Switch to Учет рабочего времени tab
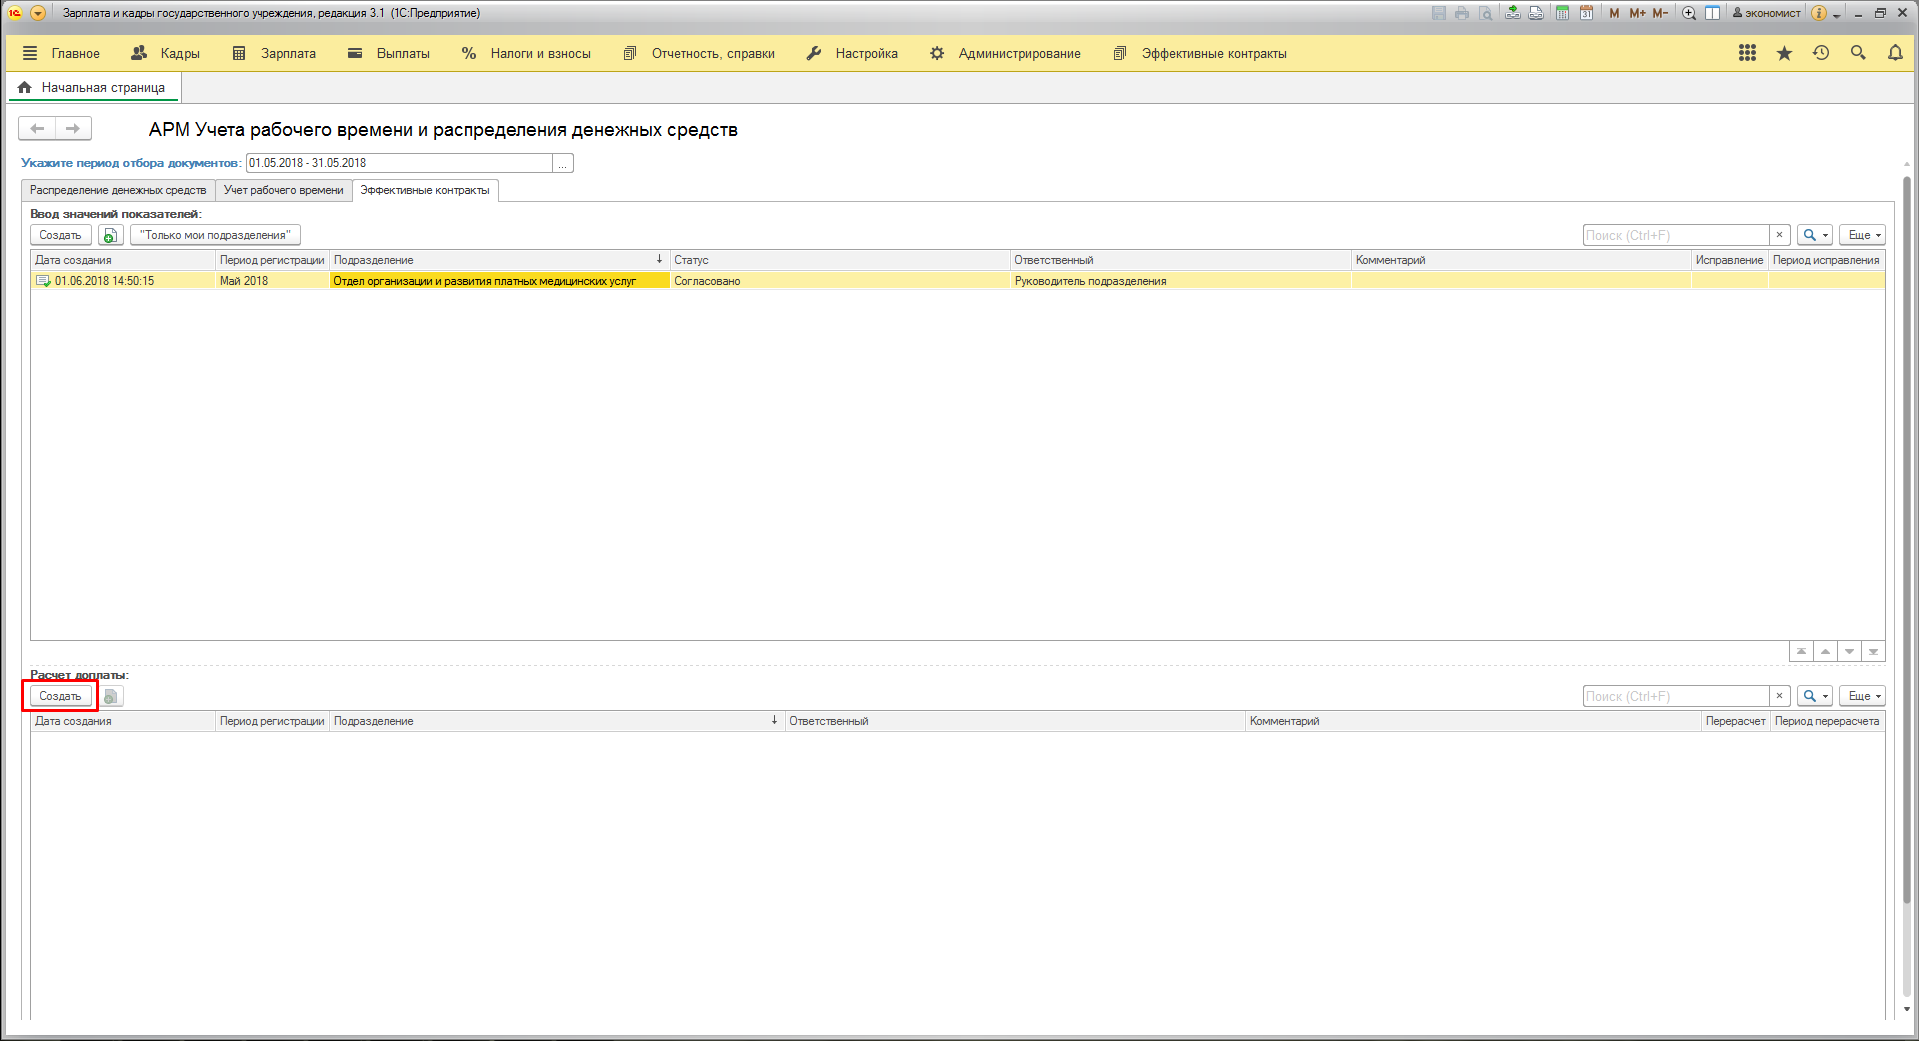The width and height of the screenshot is (1919, 1041). [283, 190]
